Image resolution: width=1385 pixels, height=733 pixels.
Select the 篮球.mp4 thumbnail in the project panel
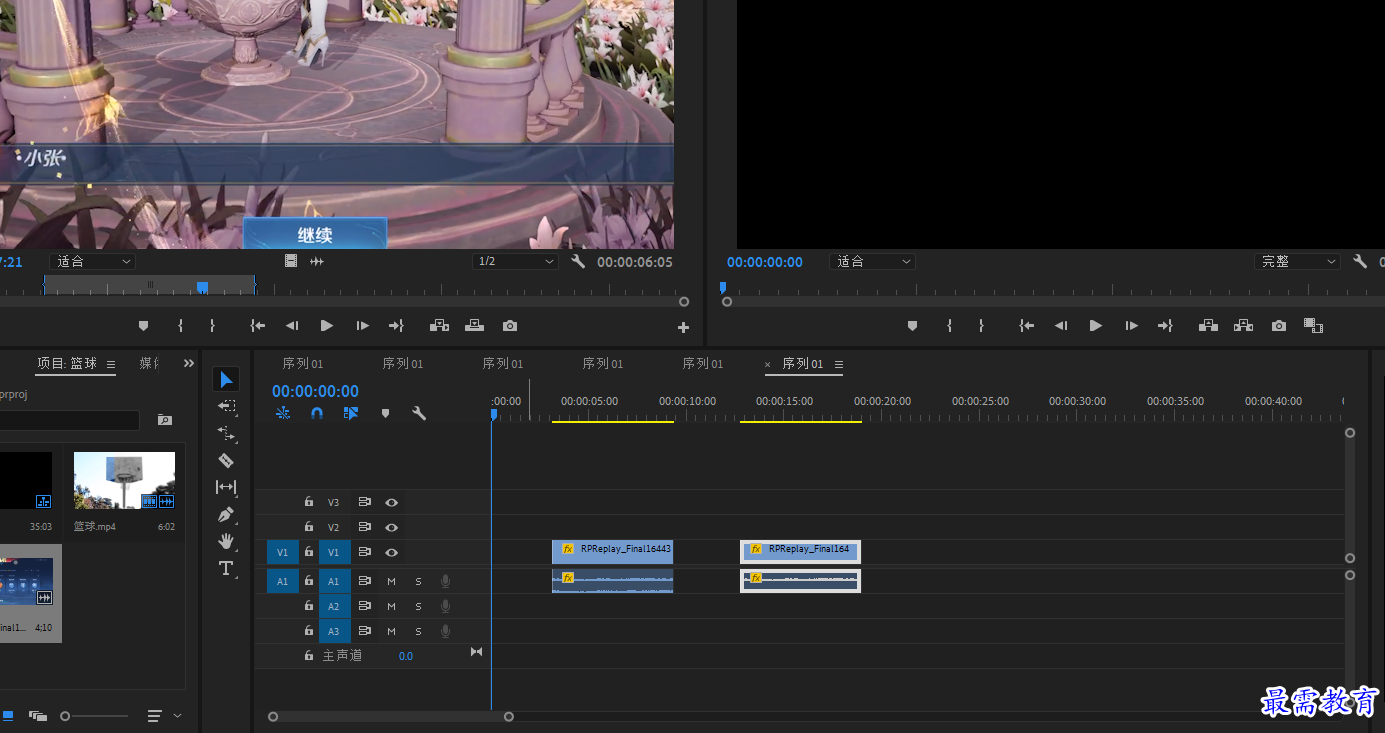coord(124,480)
